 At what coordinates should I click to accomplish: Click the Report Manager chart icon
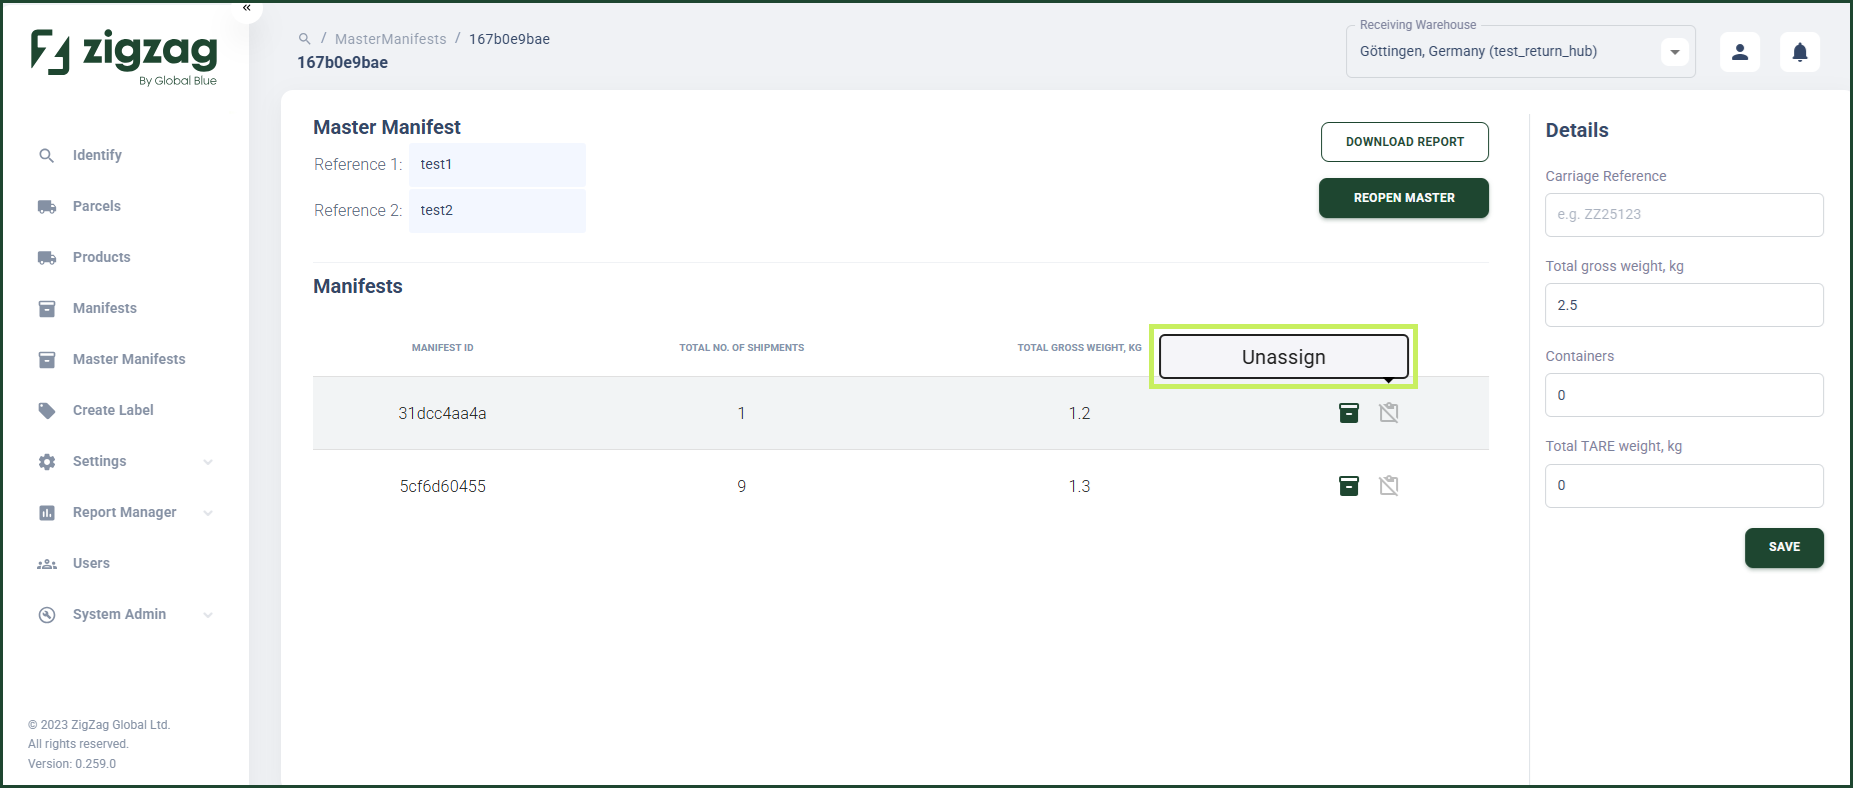(x=47, y=513)
